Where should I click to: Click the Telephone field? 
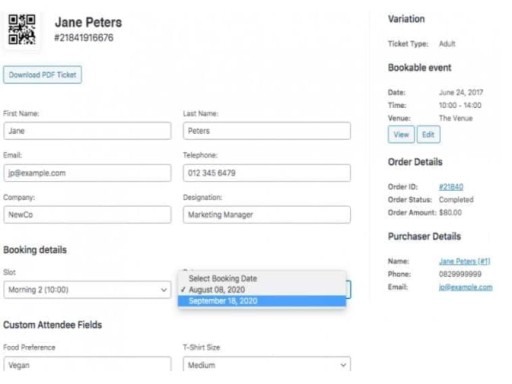point(267,173)
